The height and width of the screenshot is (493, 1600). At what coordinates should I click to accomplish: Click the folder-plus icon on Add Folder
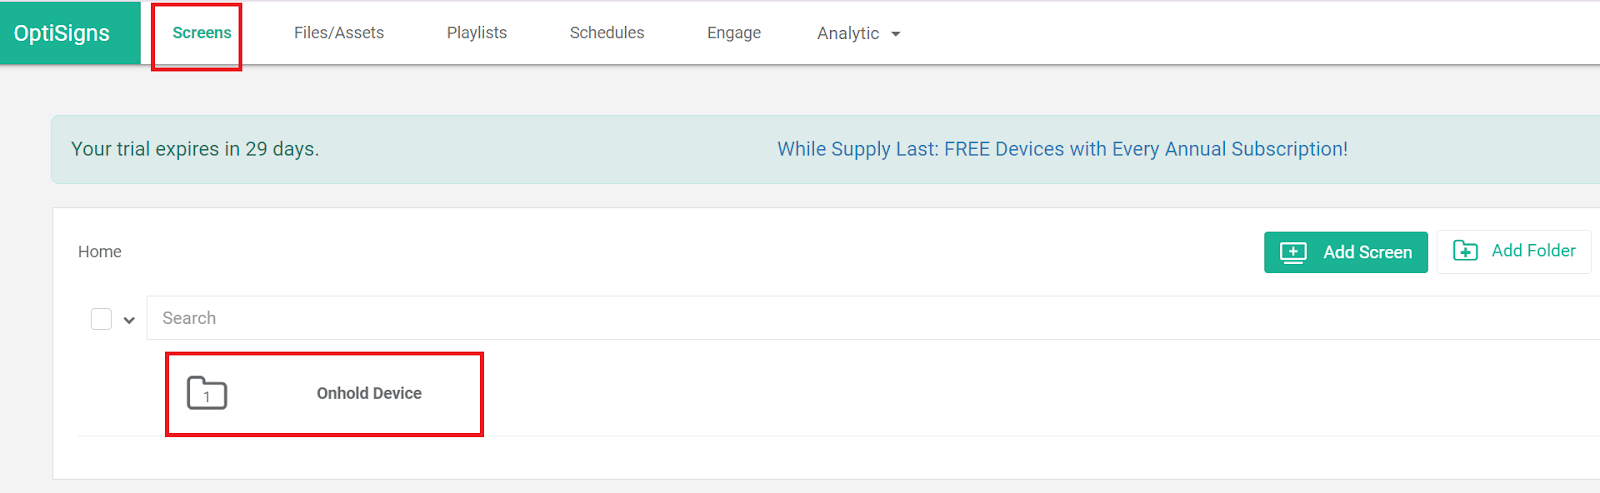[x=1465, y=251]
